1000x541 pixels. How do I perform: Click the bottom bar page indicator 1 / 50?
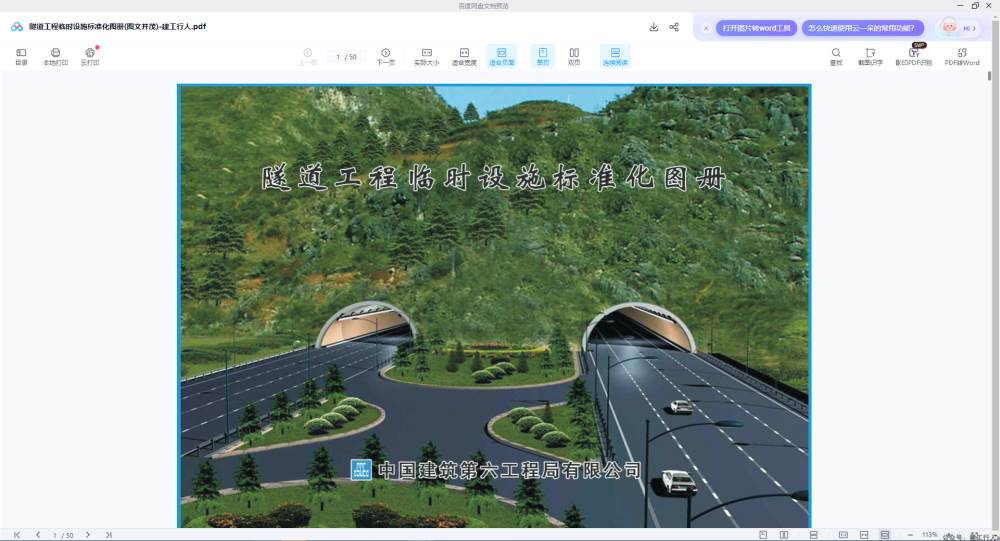pyautogui.click(x=62, y=535)
